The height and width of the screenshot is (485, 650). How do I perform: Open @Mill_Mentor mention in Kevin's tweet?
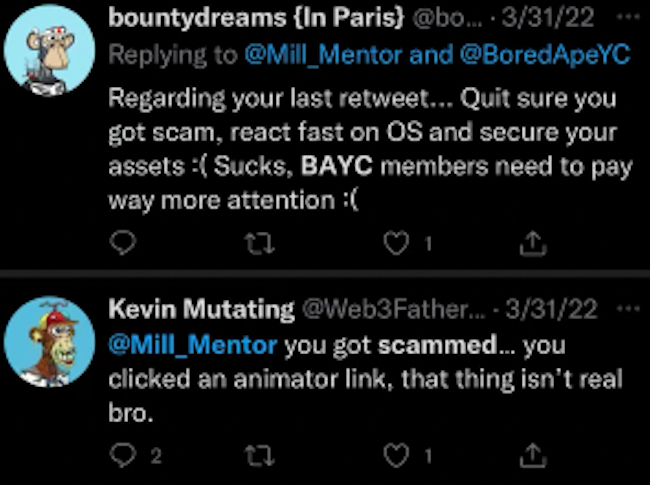tap(192, 346)
